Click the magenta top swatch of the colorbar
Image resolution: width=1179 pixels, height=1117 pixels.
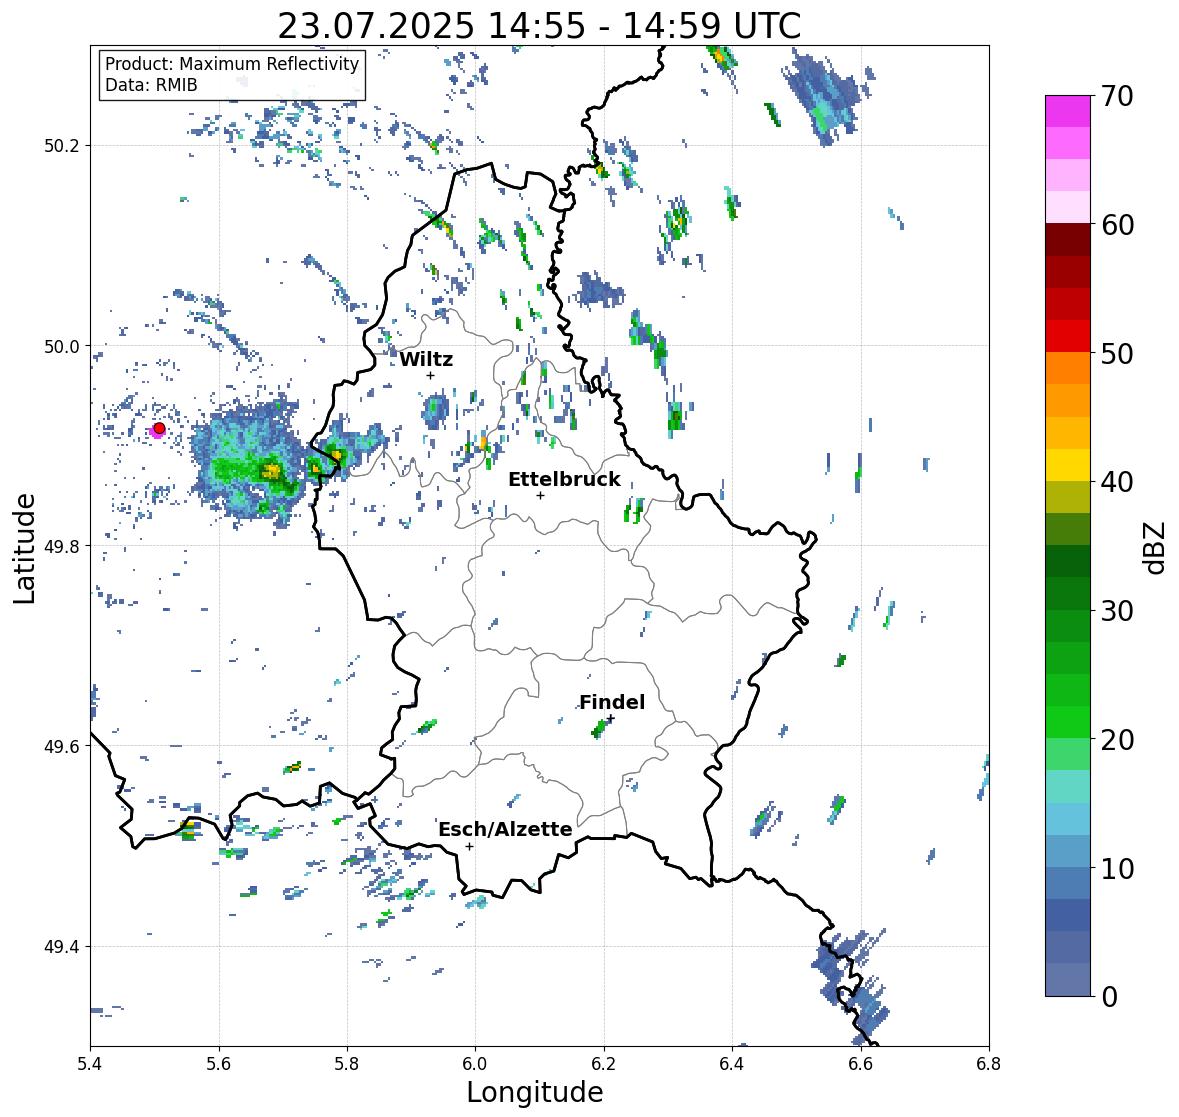click(x=1068, y=112)
